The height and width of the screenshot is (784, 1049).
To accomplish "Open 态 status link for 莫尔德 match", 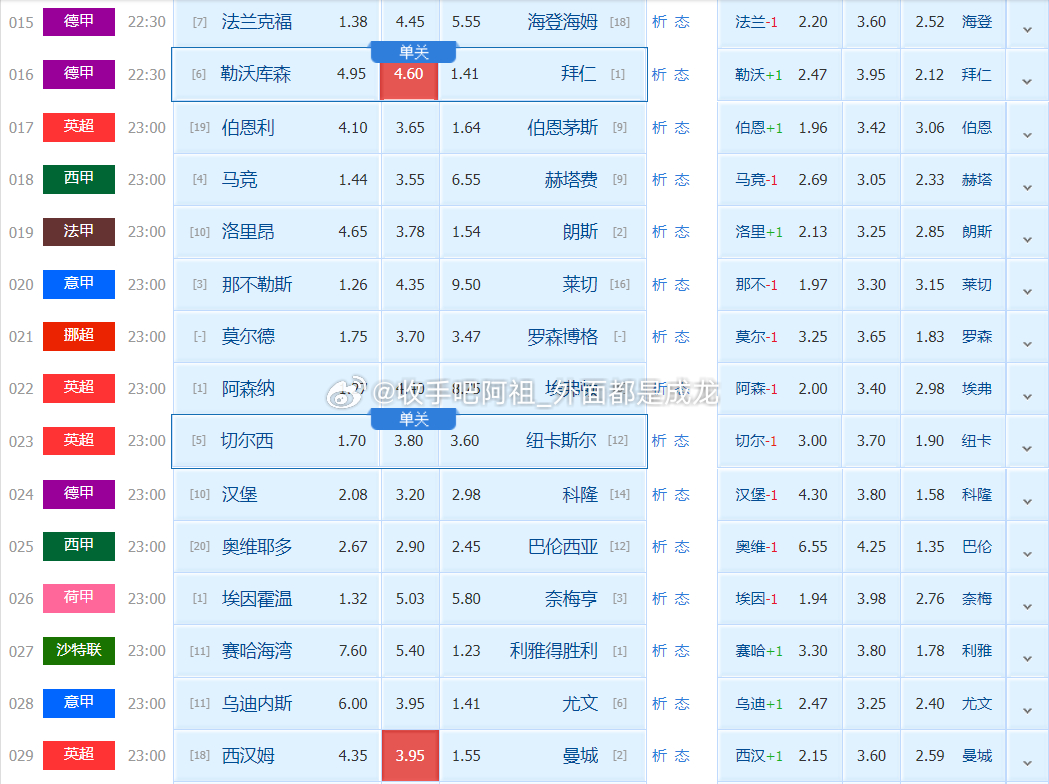I will tap(682, 336).
